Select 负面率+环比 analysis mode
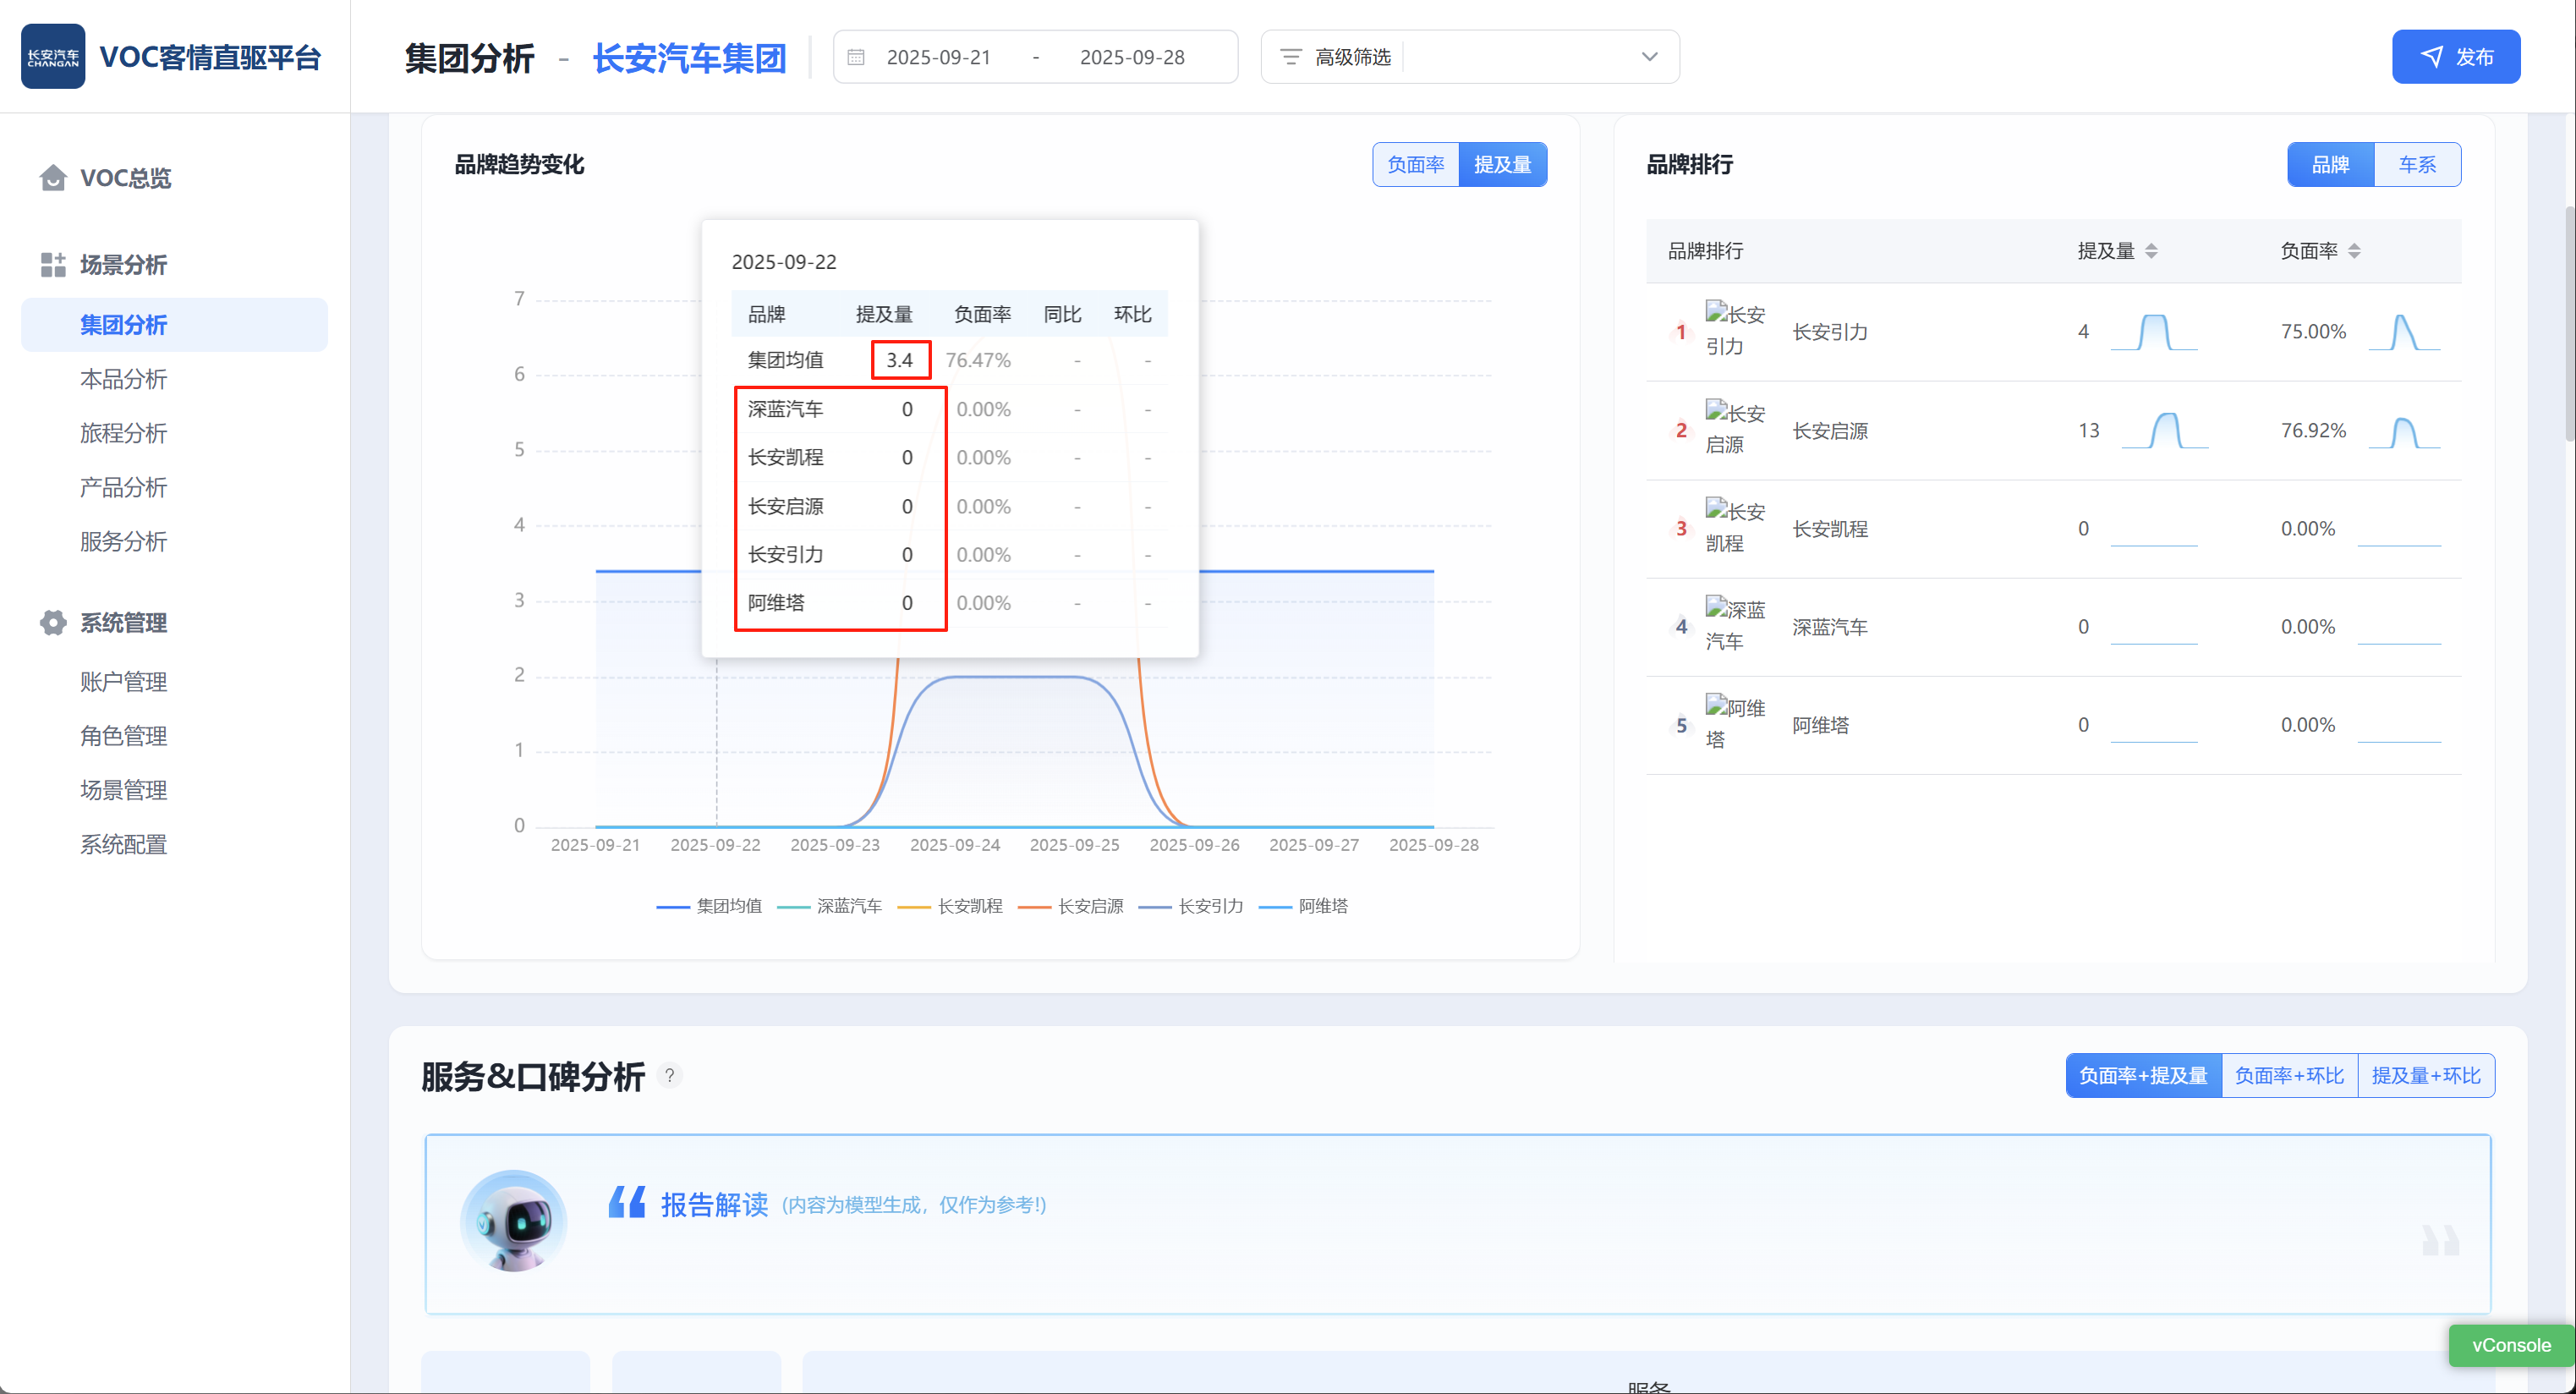This screenshot has width=2576, height=1394. 2289,1075
